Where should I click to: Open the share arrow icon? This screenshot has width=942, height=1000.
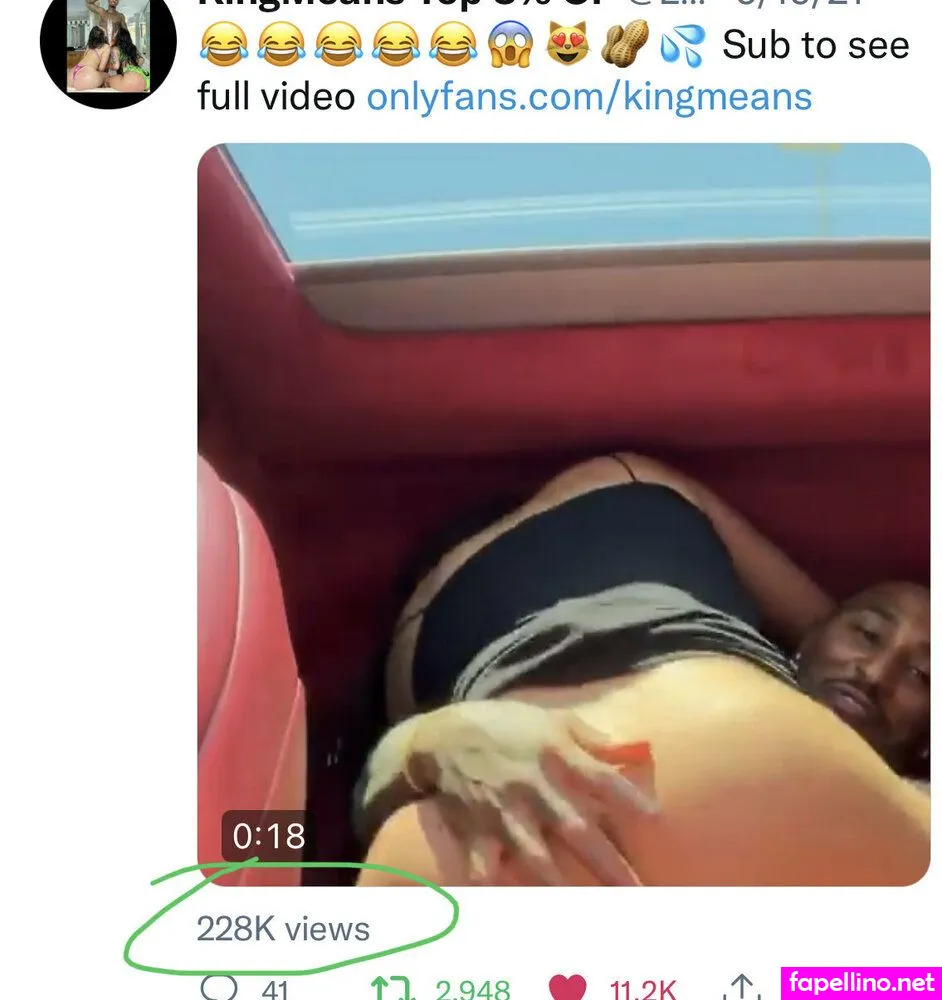[x=741, y=987]
